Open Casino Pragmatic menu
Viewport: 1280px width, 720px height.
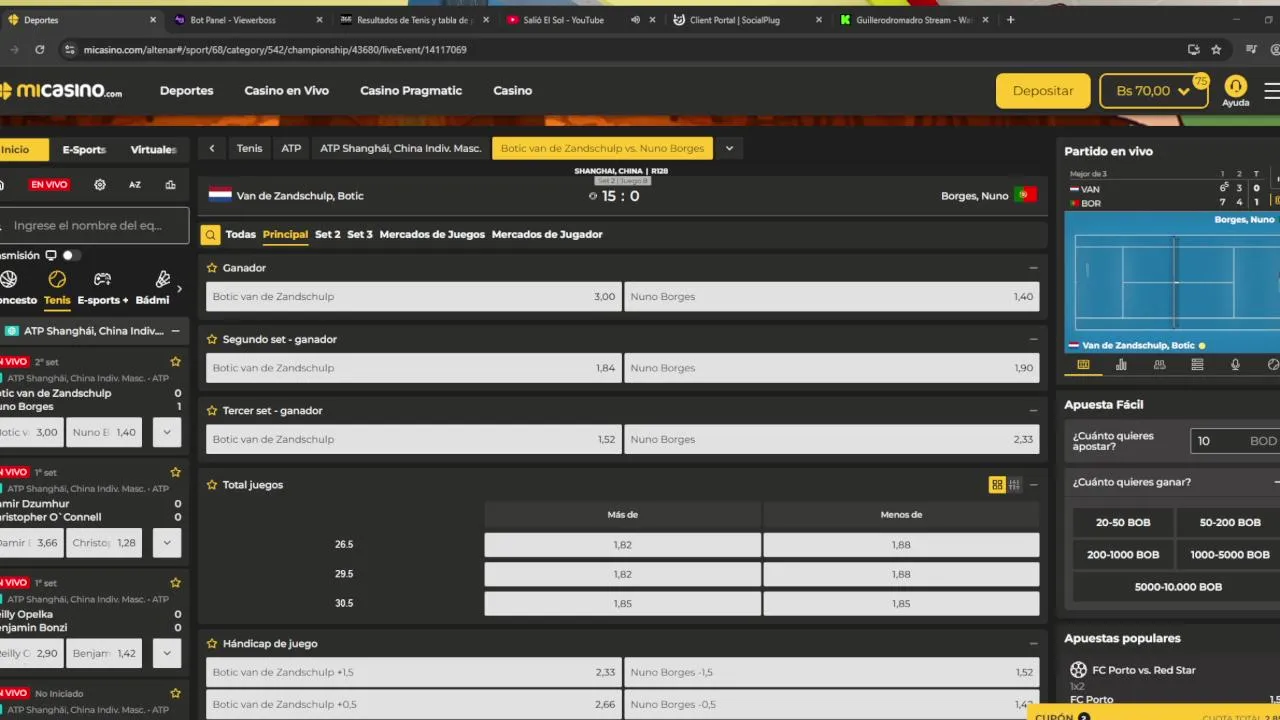click(411, 91)
